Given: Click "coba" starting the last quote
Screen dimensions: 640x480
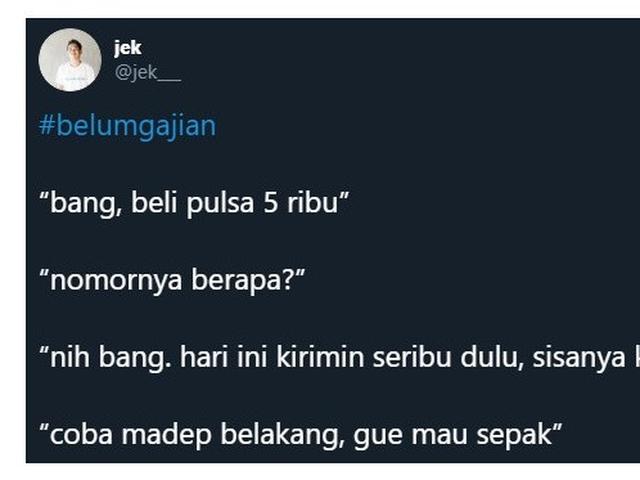Looking at the screenshot, I should coord(81,434).
